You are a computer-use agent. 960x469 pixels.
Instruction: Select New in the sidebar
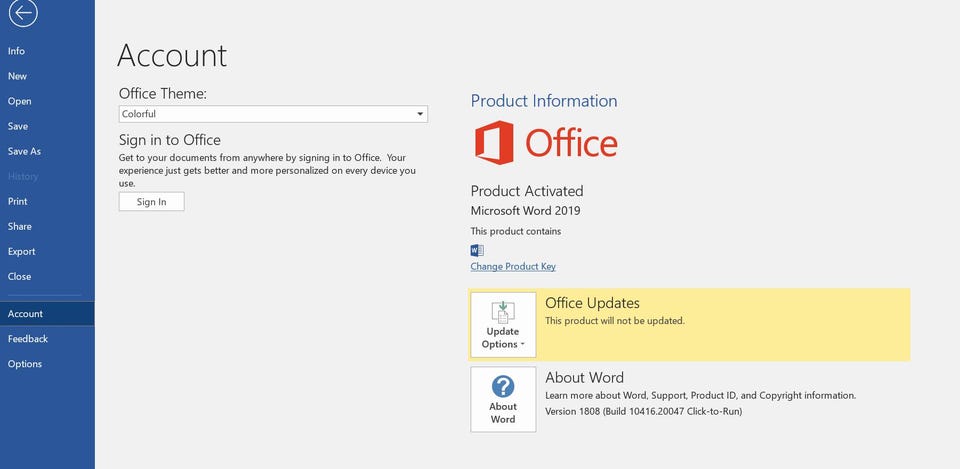47,76
